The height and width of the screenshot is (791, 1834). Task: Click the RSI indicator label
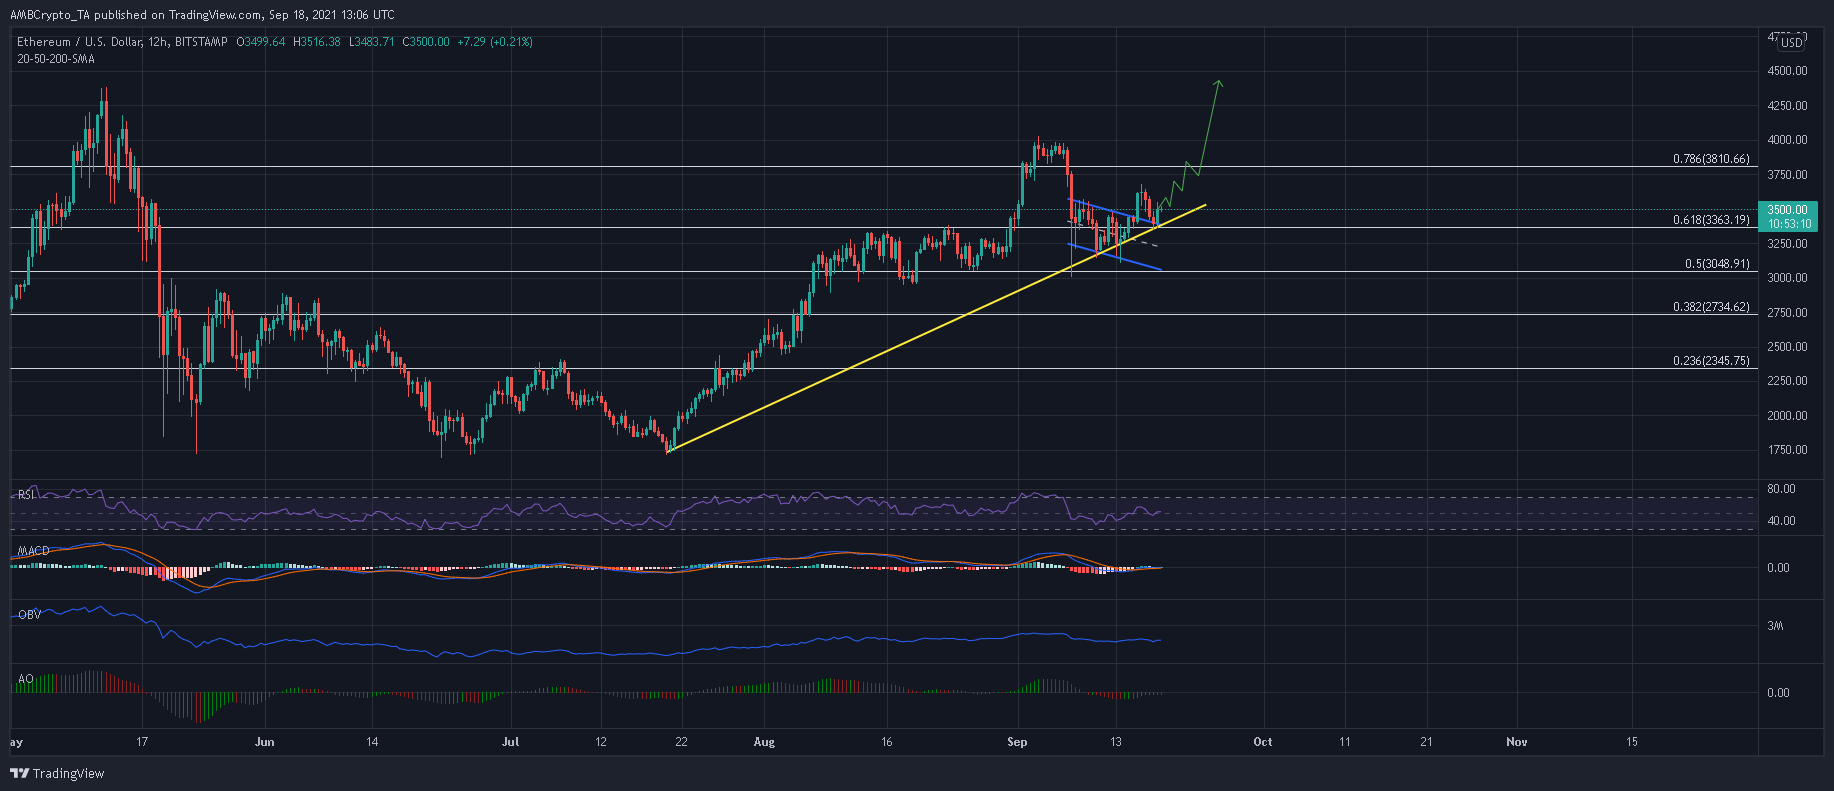click(28, 494)
